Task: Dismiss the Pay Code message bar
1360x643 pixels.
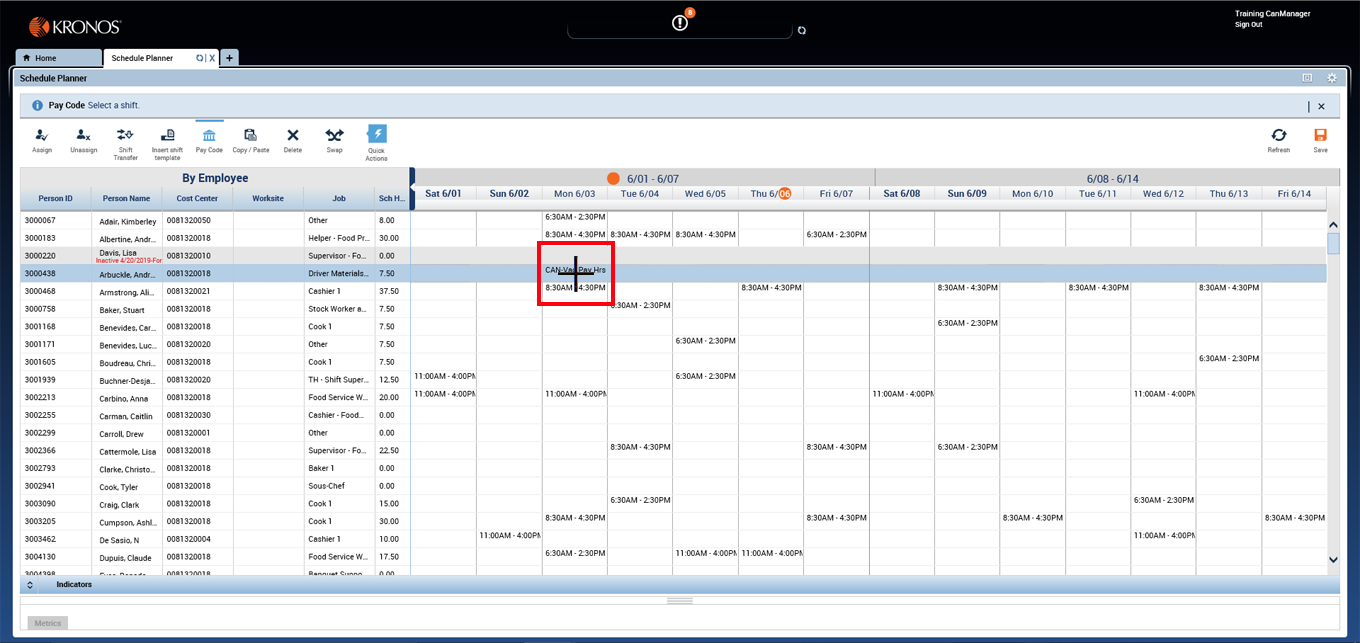Action: [x=1321, y=106]
